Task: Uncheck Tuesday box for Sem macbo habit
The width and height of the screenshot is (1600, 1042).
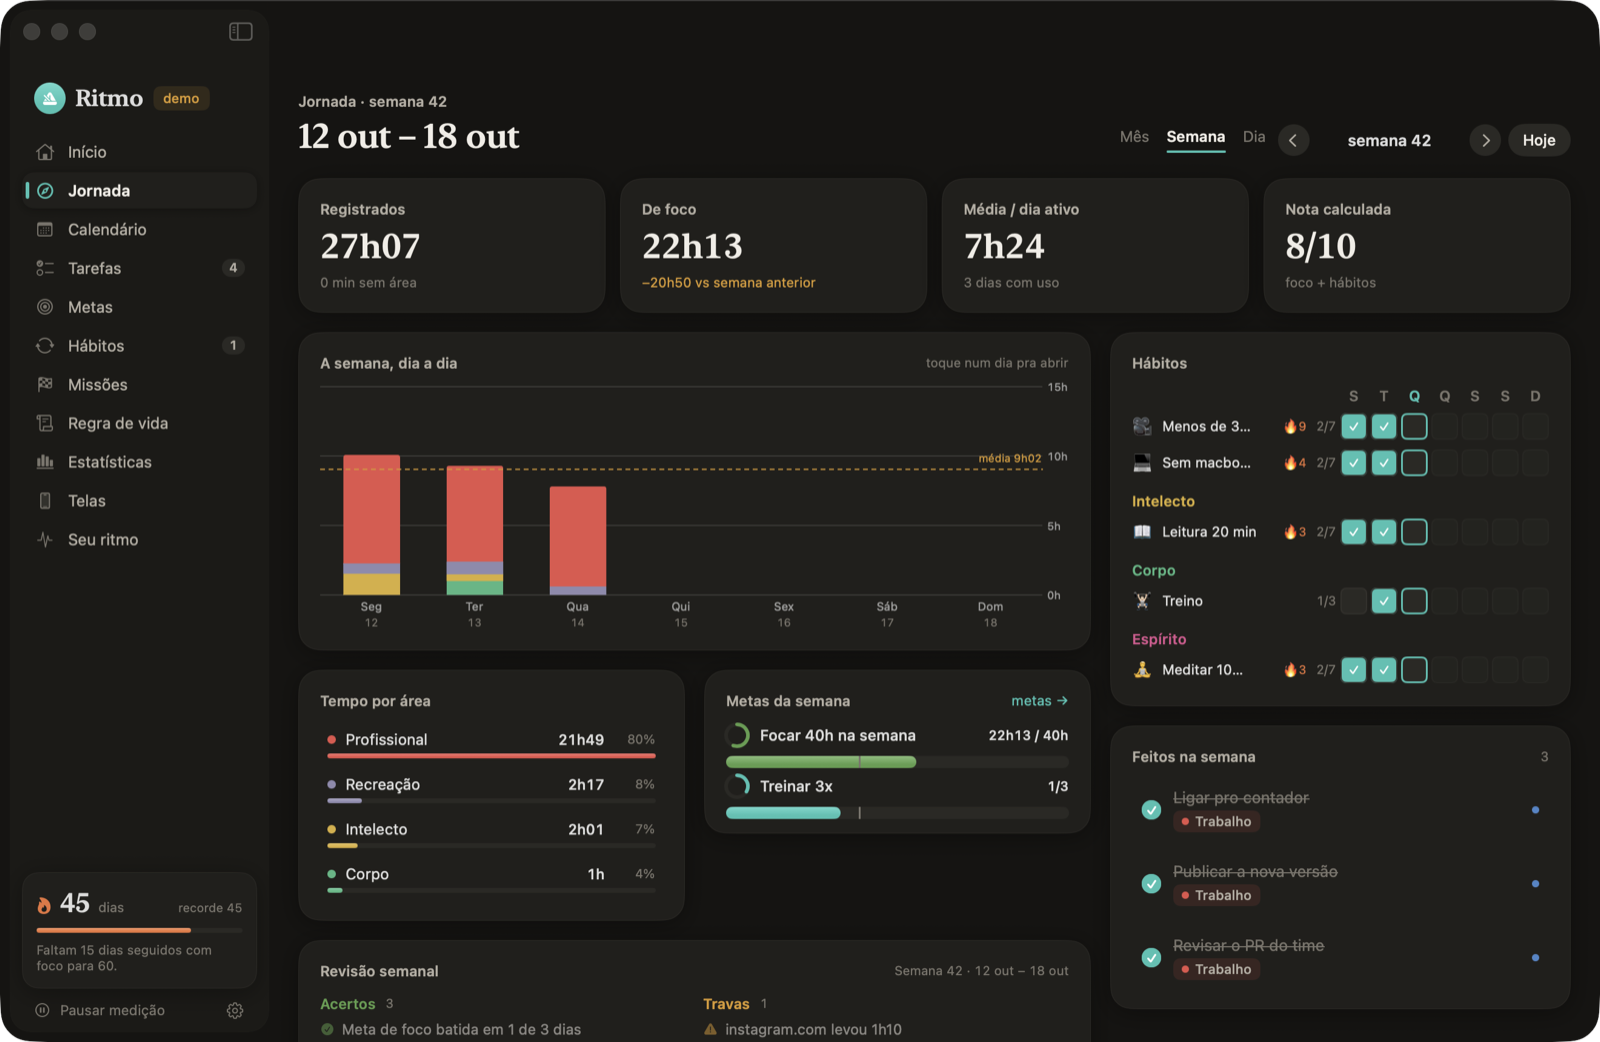Action: point(1384,463)
